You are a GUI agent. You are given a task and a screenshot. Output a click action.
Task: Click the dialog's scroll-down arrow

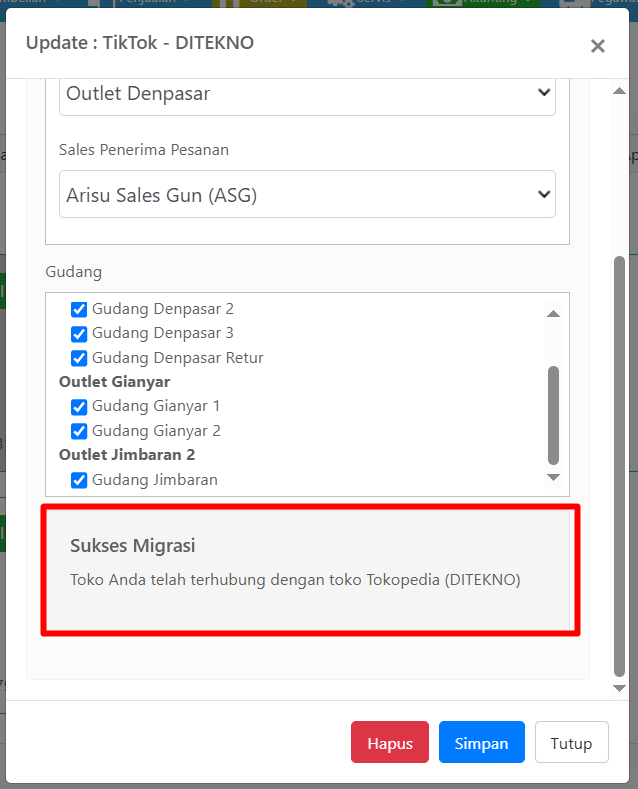(x=619, y=688)
